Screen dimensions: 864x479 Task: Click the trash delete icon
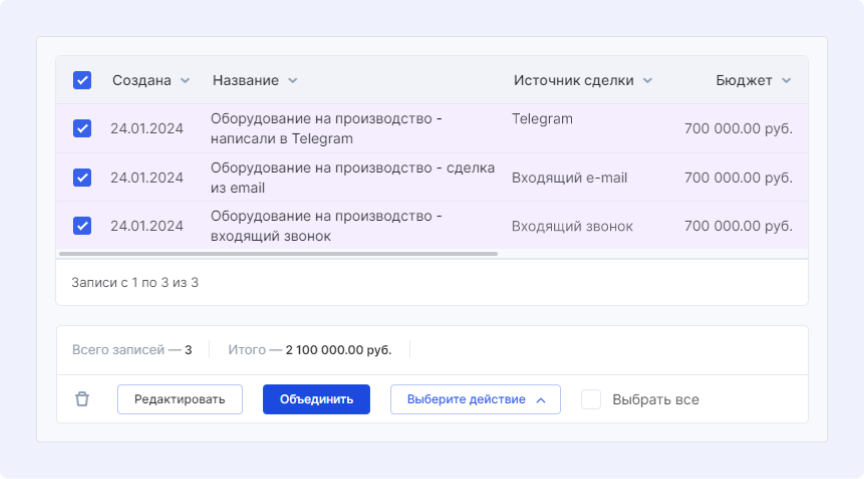[x=82, y=399]
